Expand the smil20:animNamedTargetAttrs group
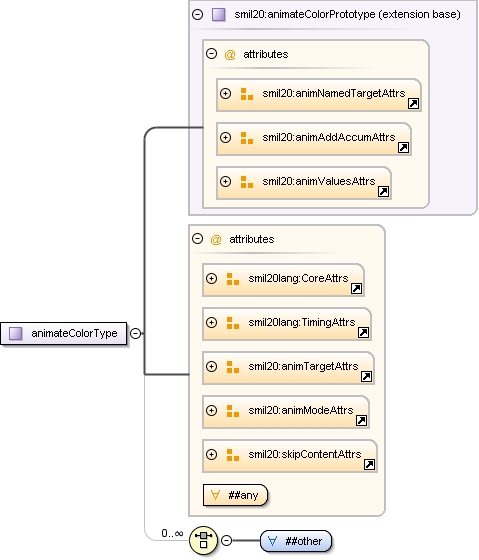 225,94
